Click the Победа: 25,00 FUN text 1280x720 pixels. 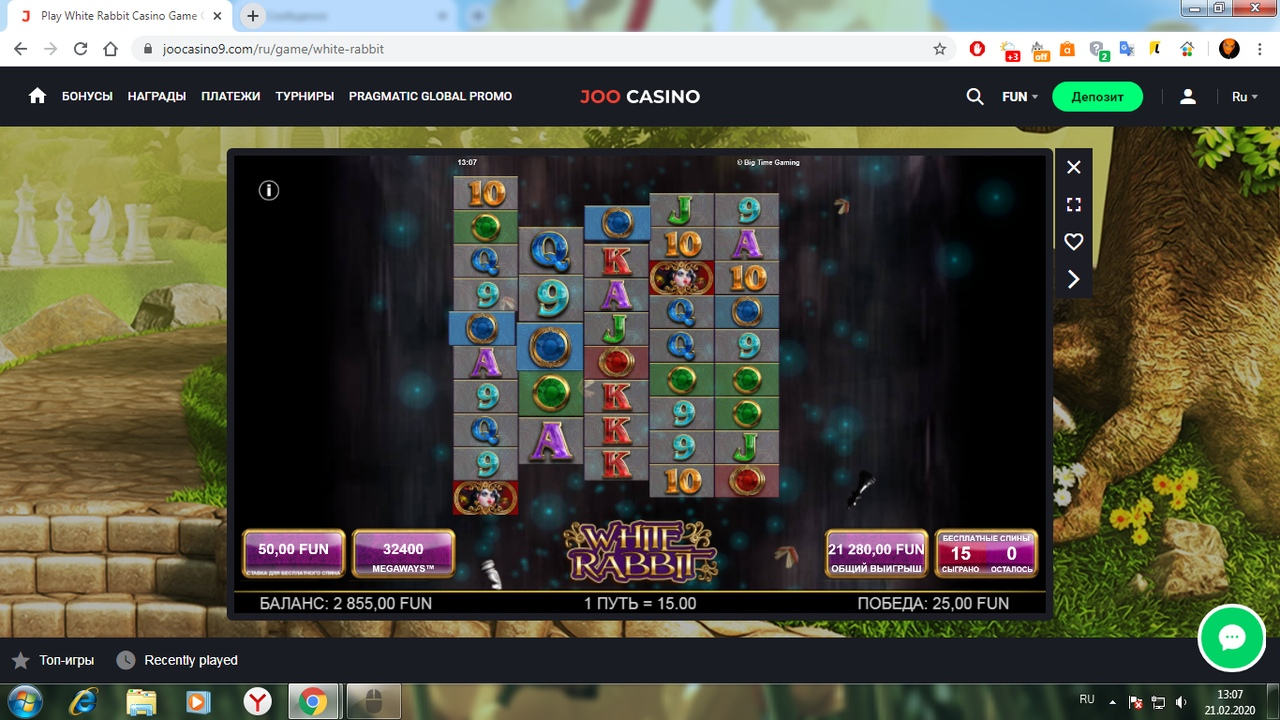(933, 604)
